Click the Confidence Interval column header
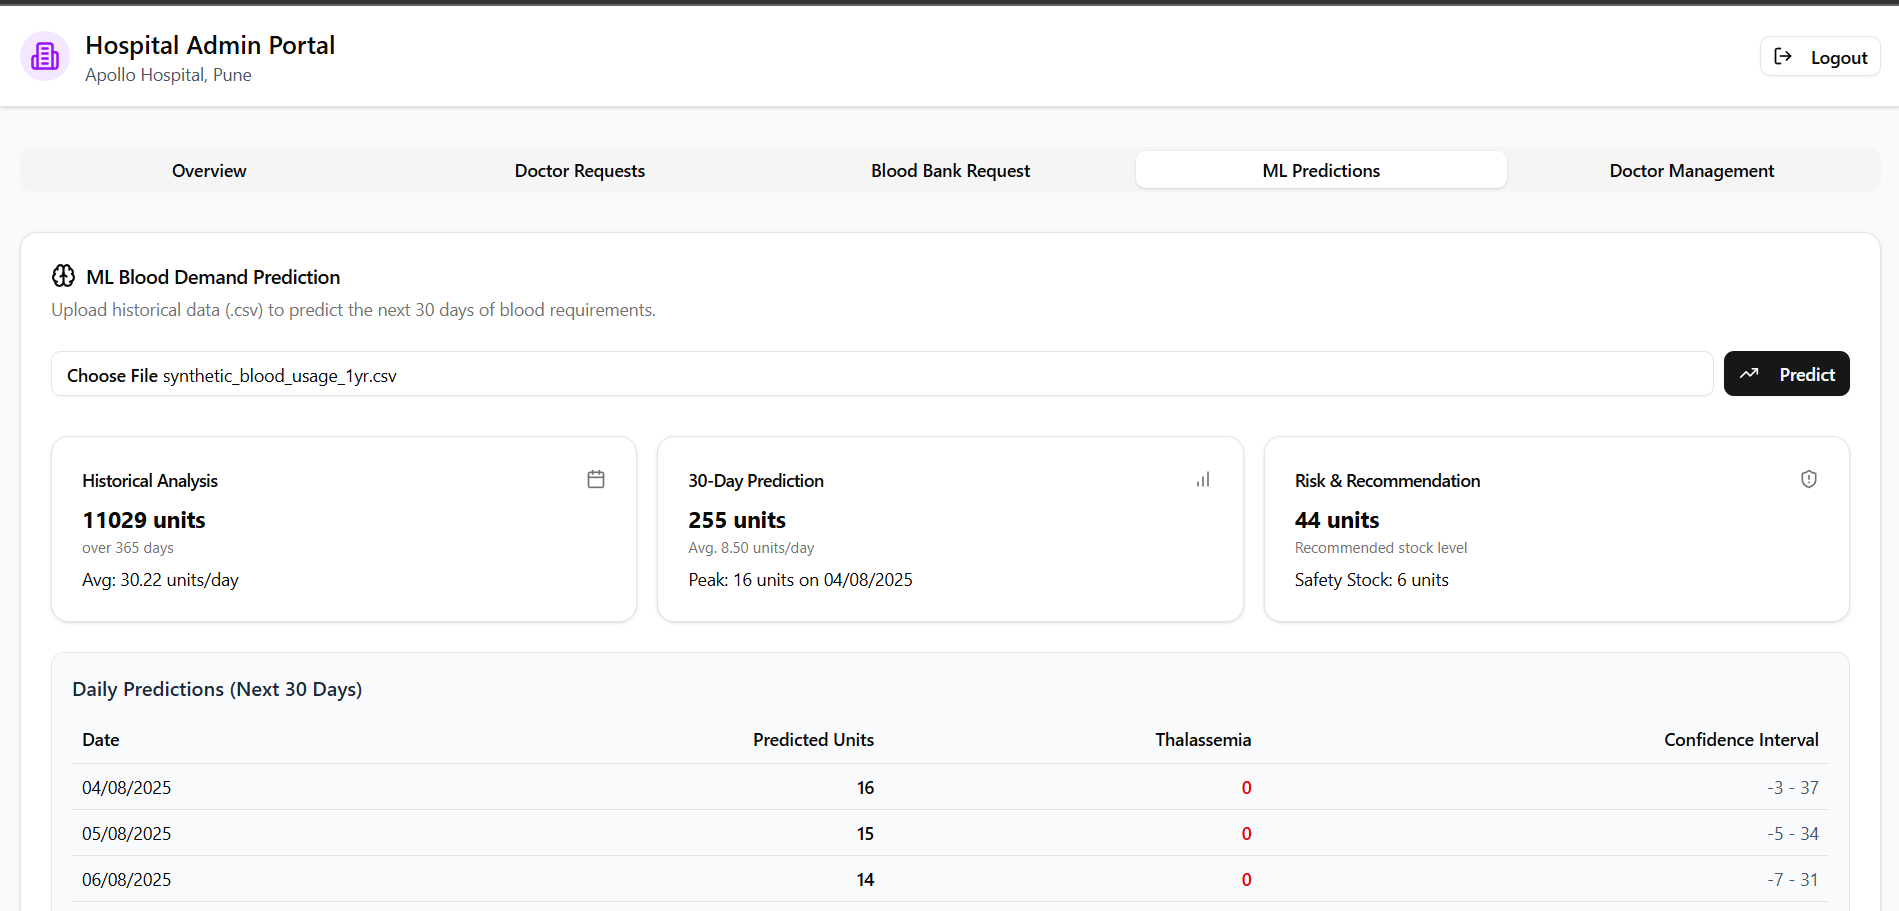1899x911 pixels. click(1741, 740)
